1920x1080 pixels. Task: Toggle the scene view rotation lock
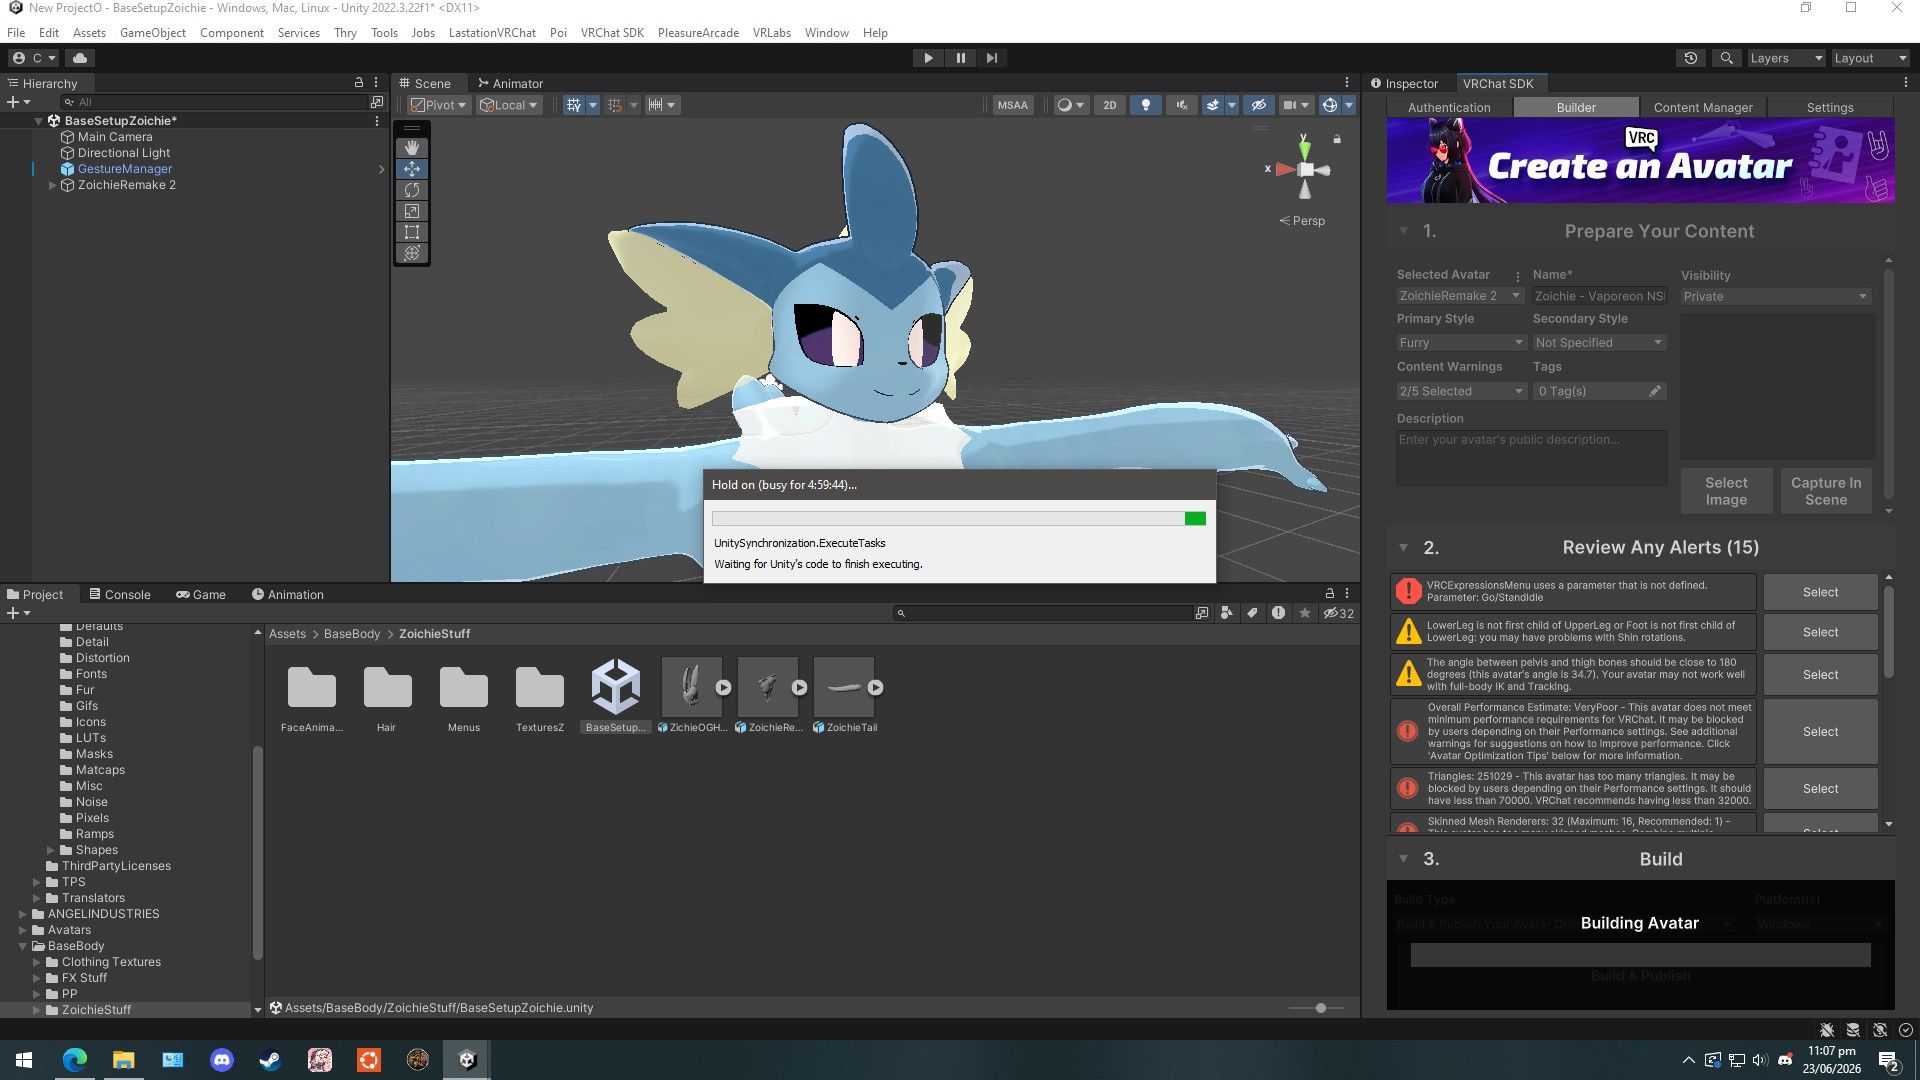1337,139
